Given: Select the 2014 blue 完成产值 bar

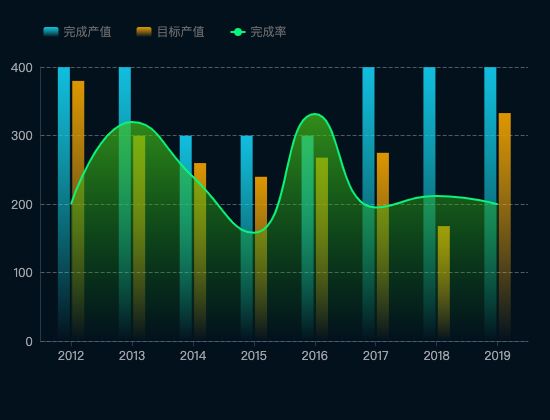Looking at the screenshot, I should [186, 238].
